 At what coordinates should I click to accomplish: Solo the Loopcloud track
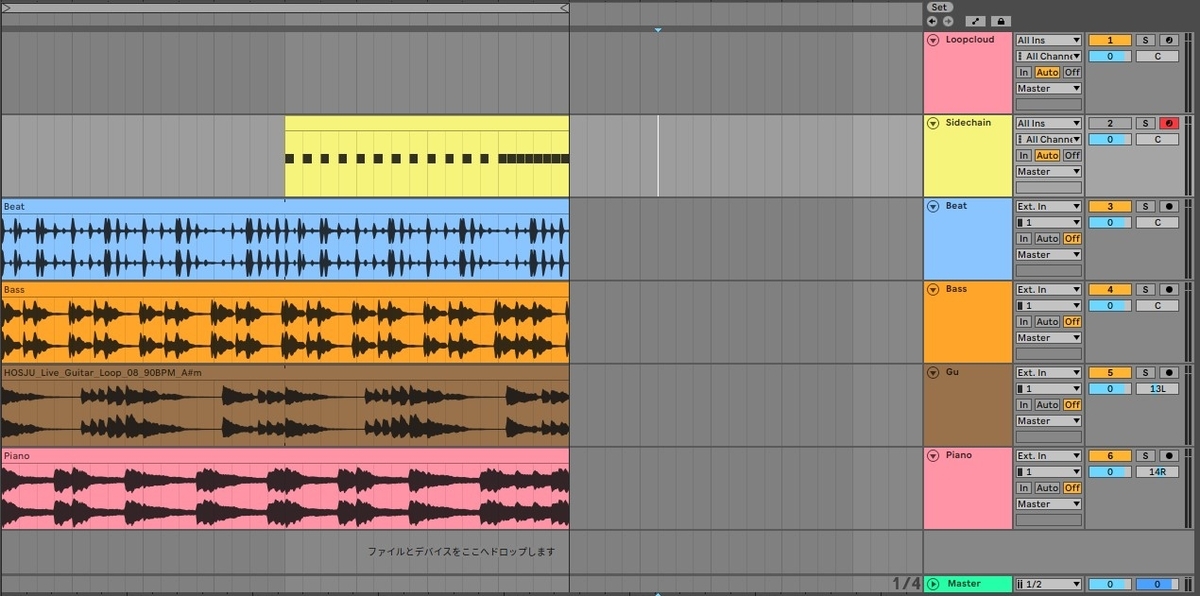[1146, 40]
